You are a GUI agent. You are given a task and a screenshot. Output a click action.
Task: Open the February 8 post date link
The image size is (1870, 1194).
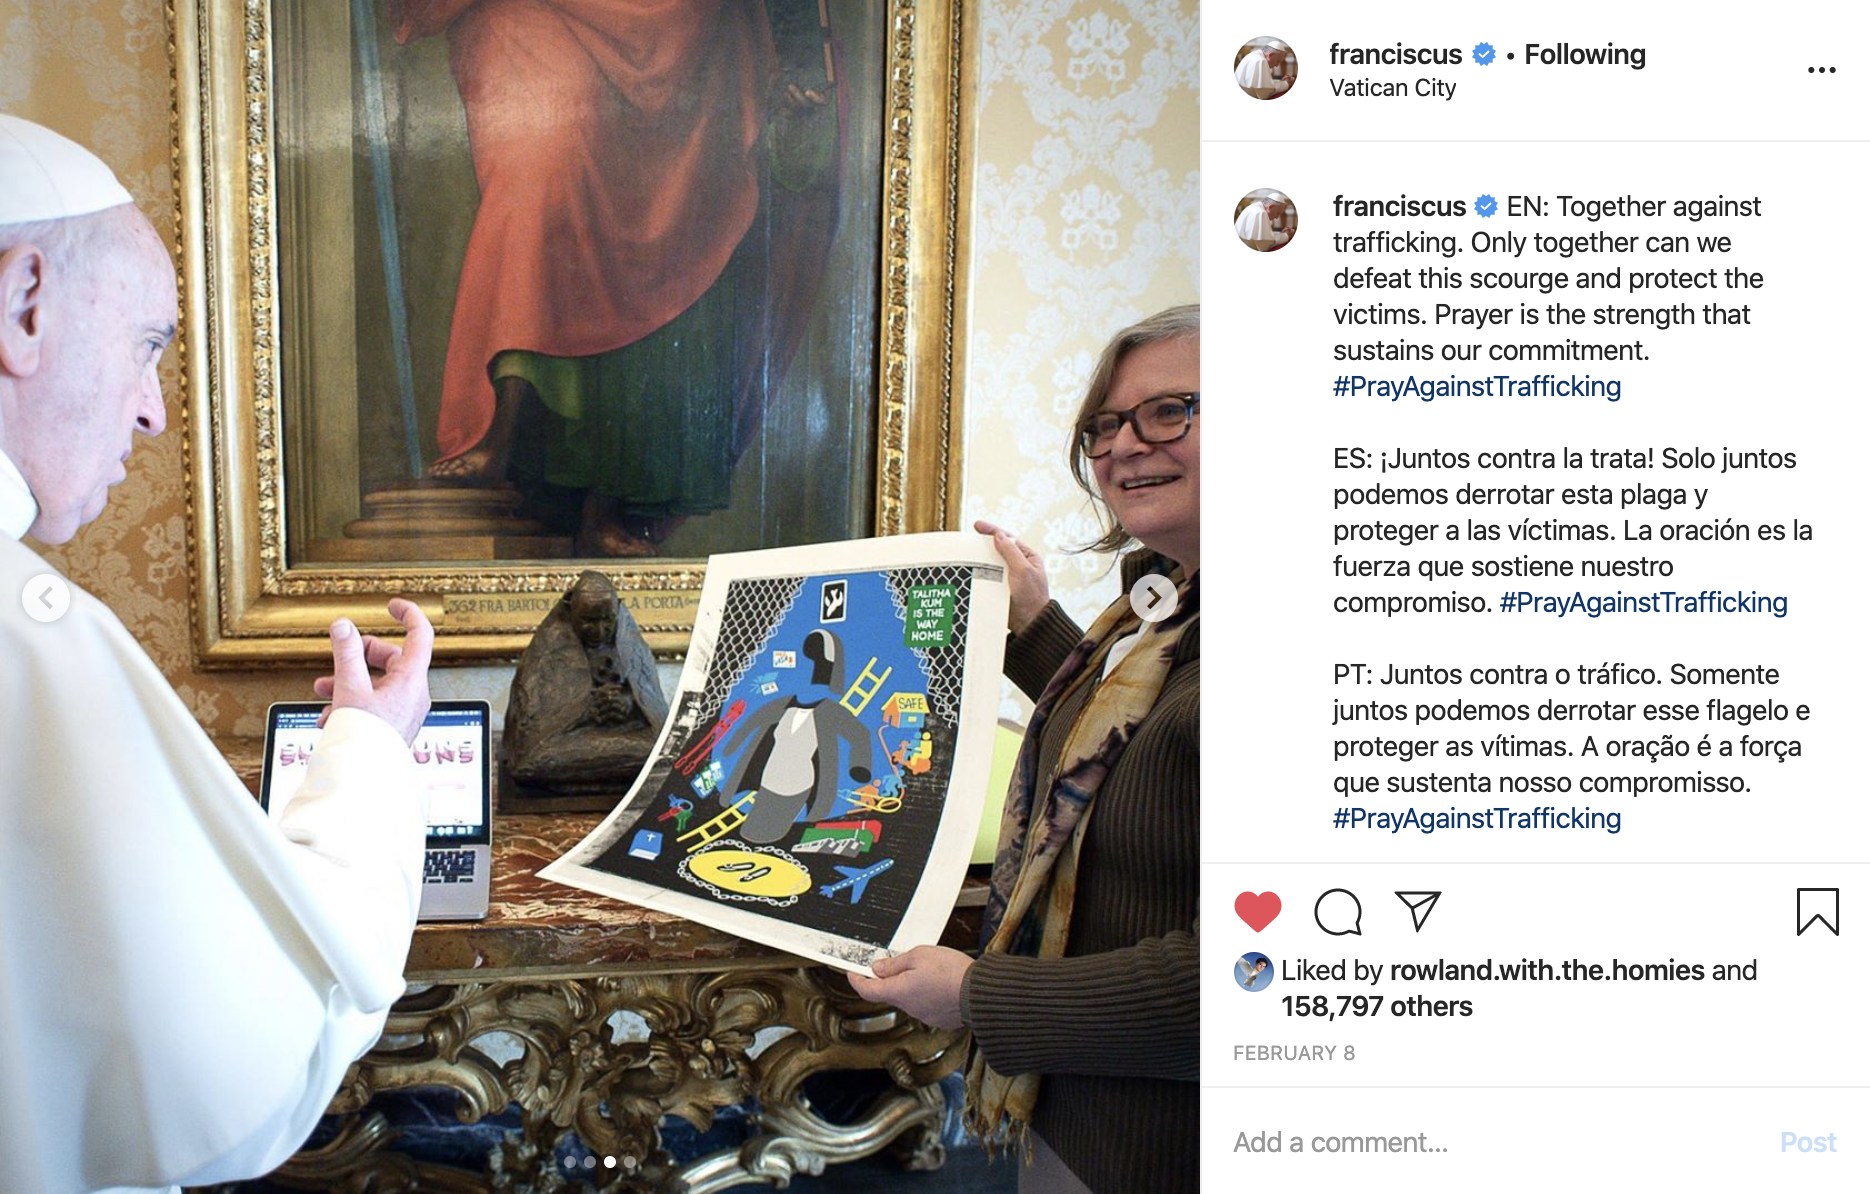click(1293, 1053)
